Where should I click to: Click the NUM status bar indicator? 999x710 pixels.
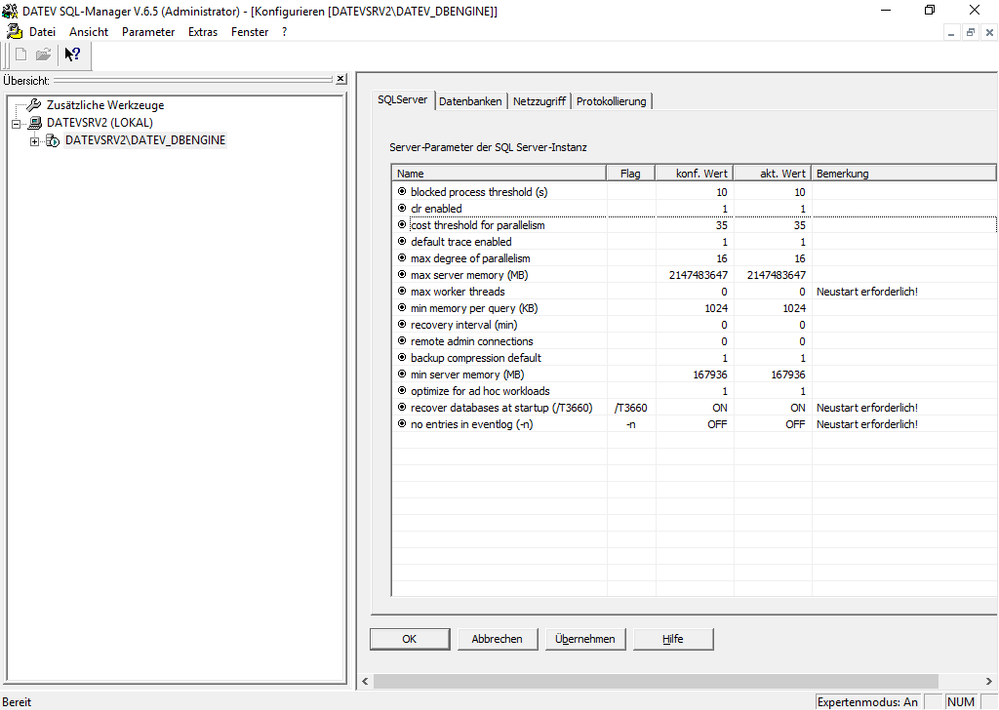click(961, 702)
